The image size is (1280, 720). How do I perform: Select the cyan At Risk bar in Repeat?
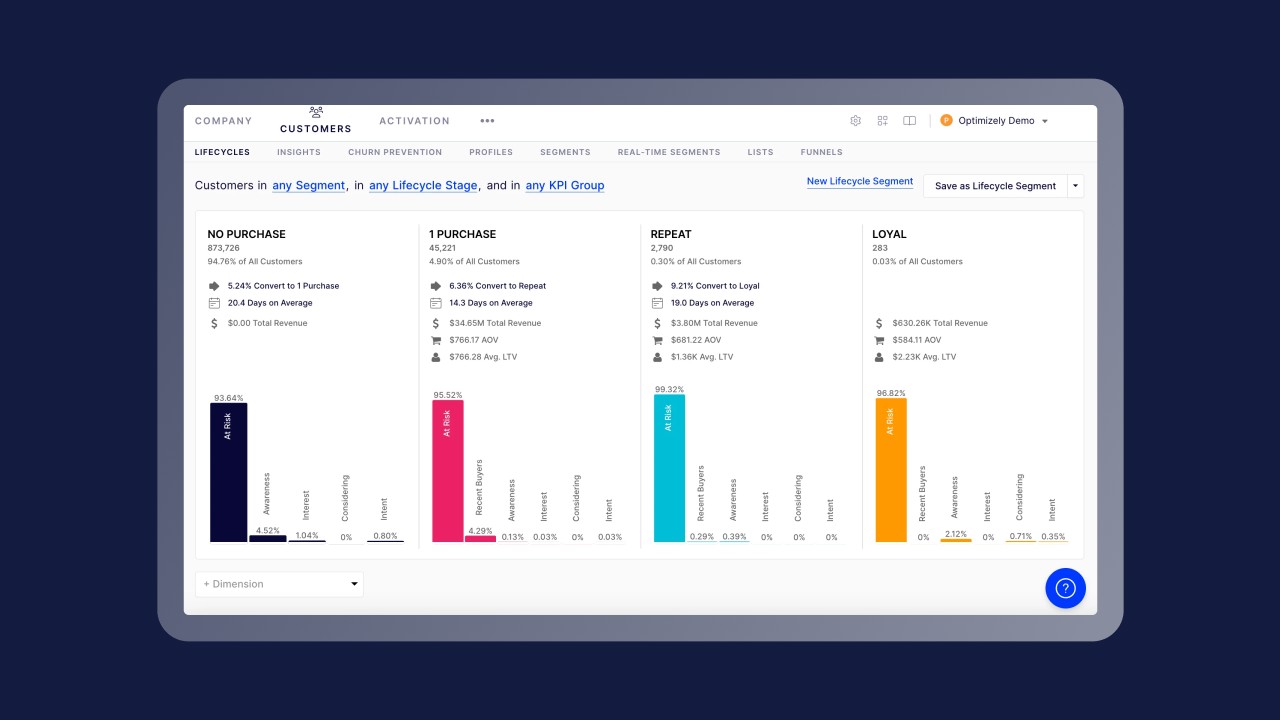(x=669, y=468)
